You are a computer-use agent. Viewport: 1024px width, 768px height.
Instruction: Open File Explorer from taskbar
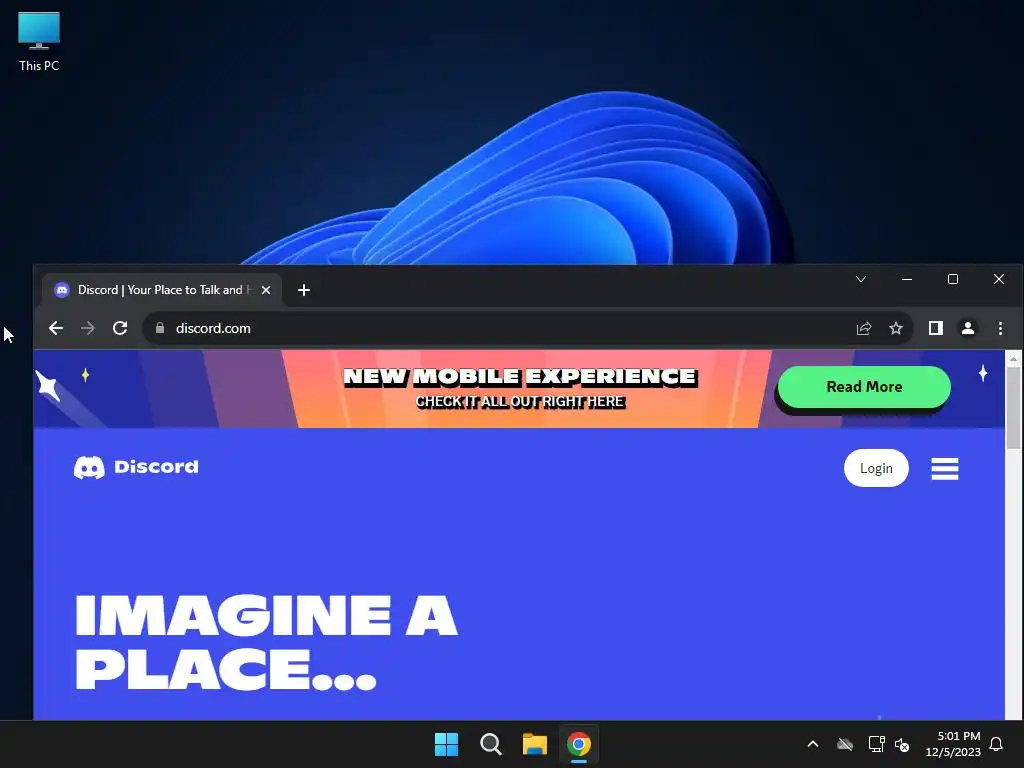(x=534, y=744)
